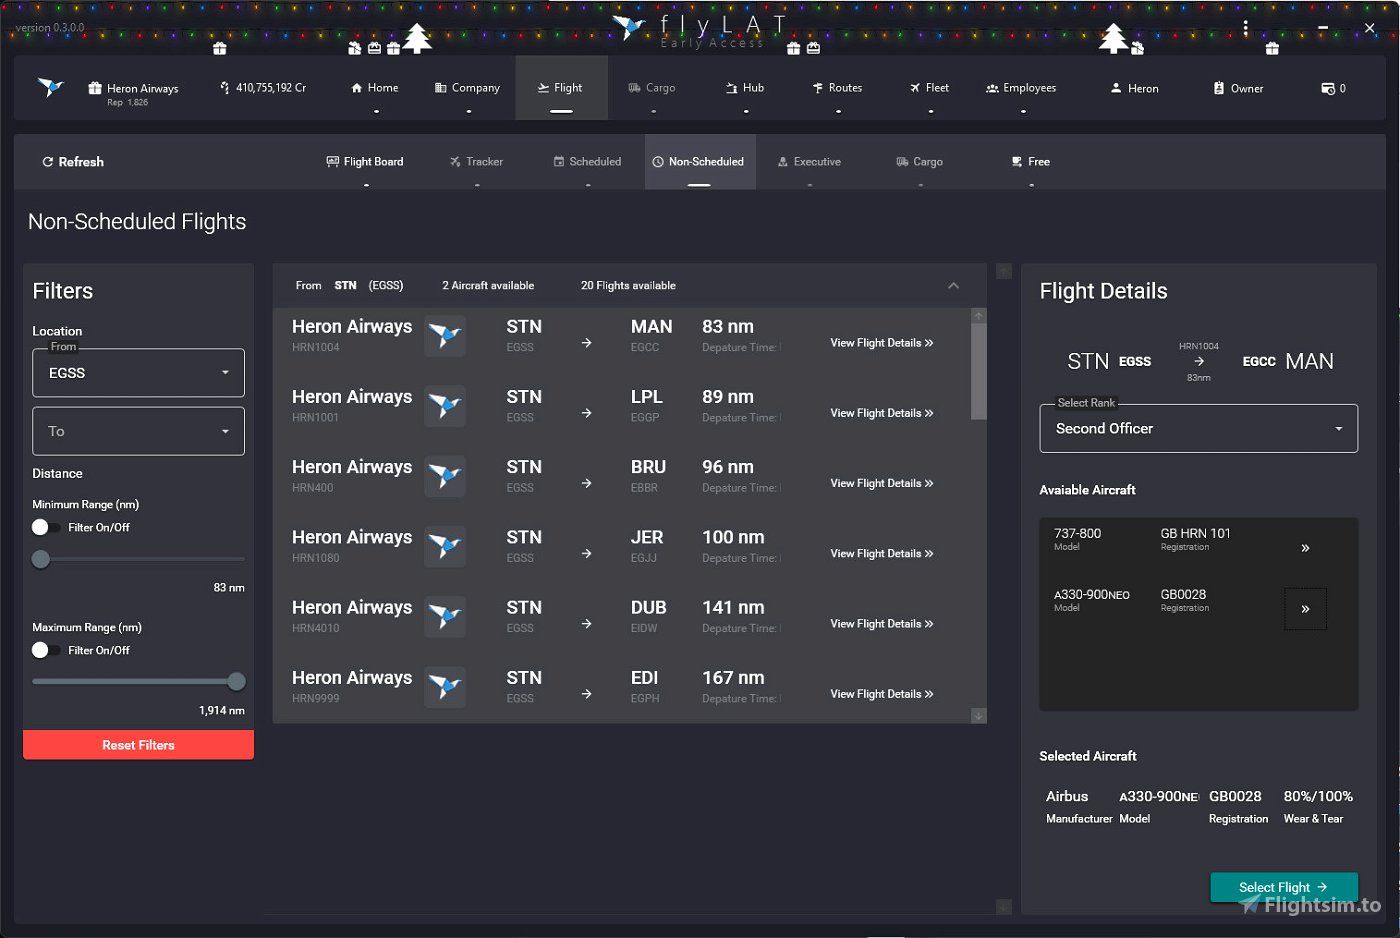1400x938 pixels.
Task: Open the To destination dropdown
Action: point(138,431)
